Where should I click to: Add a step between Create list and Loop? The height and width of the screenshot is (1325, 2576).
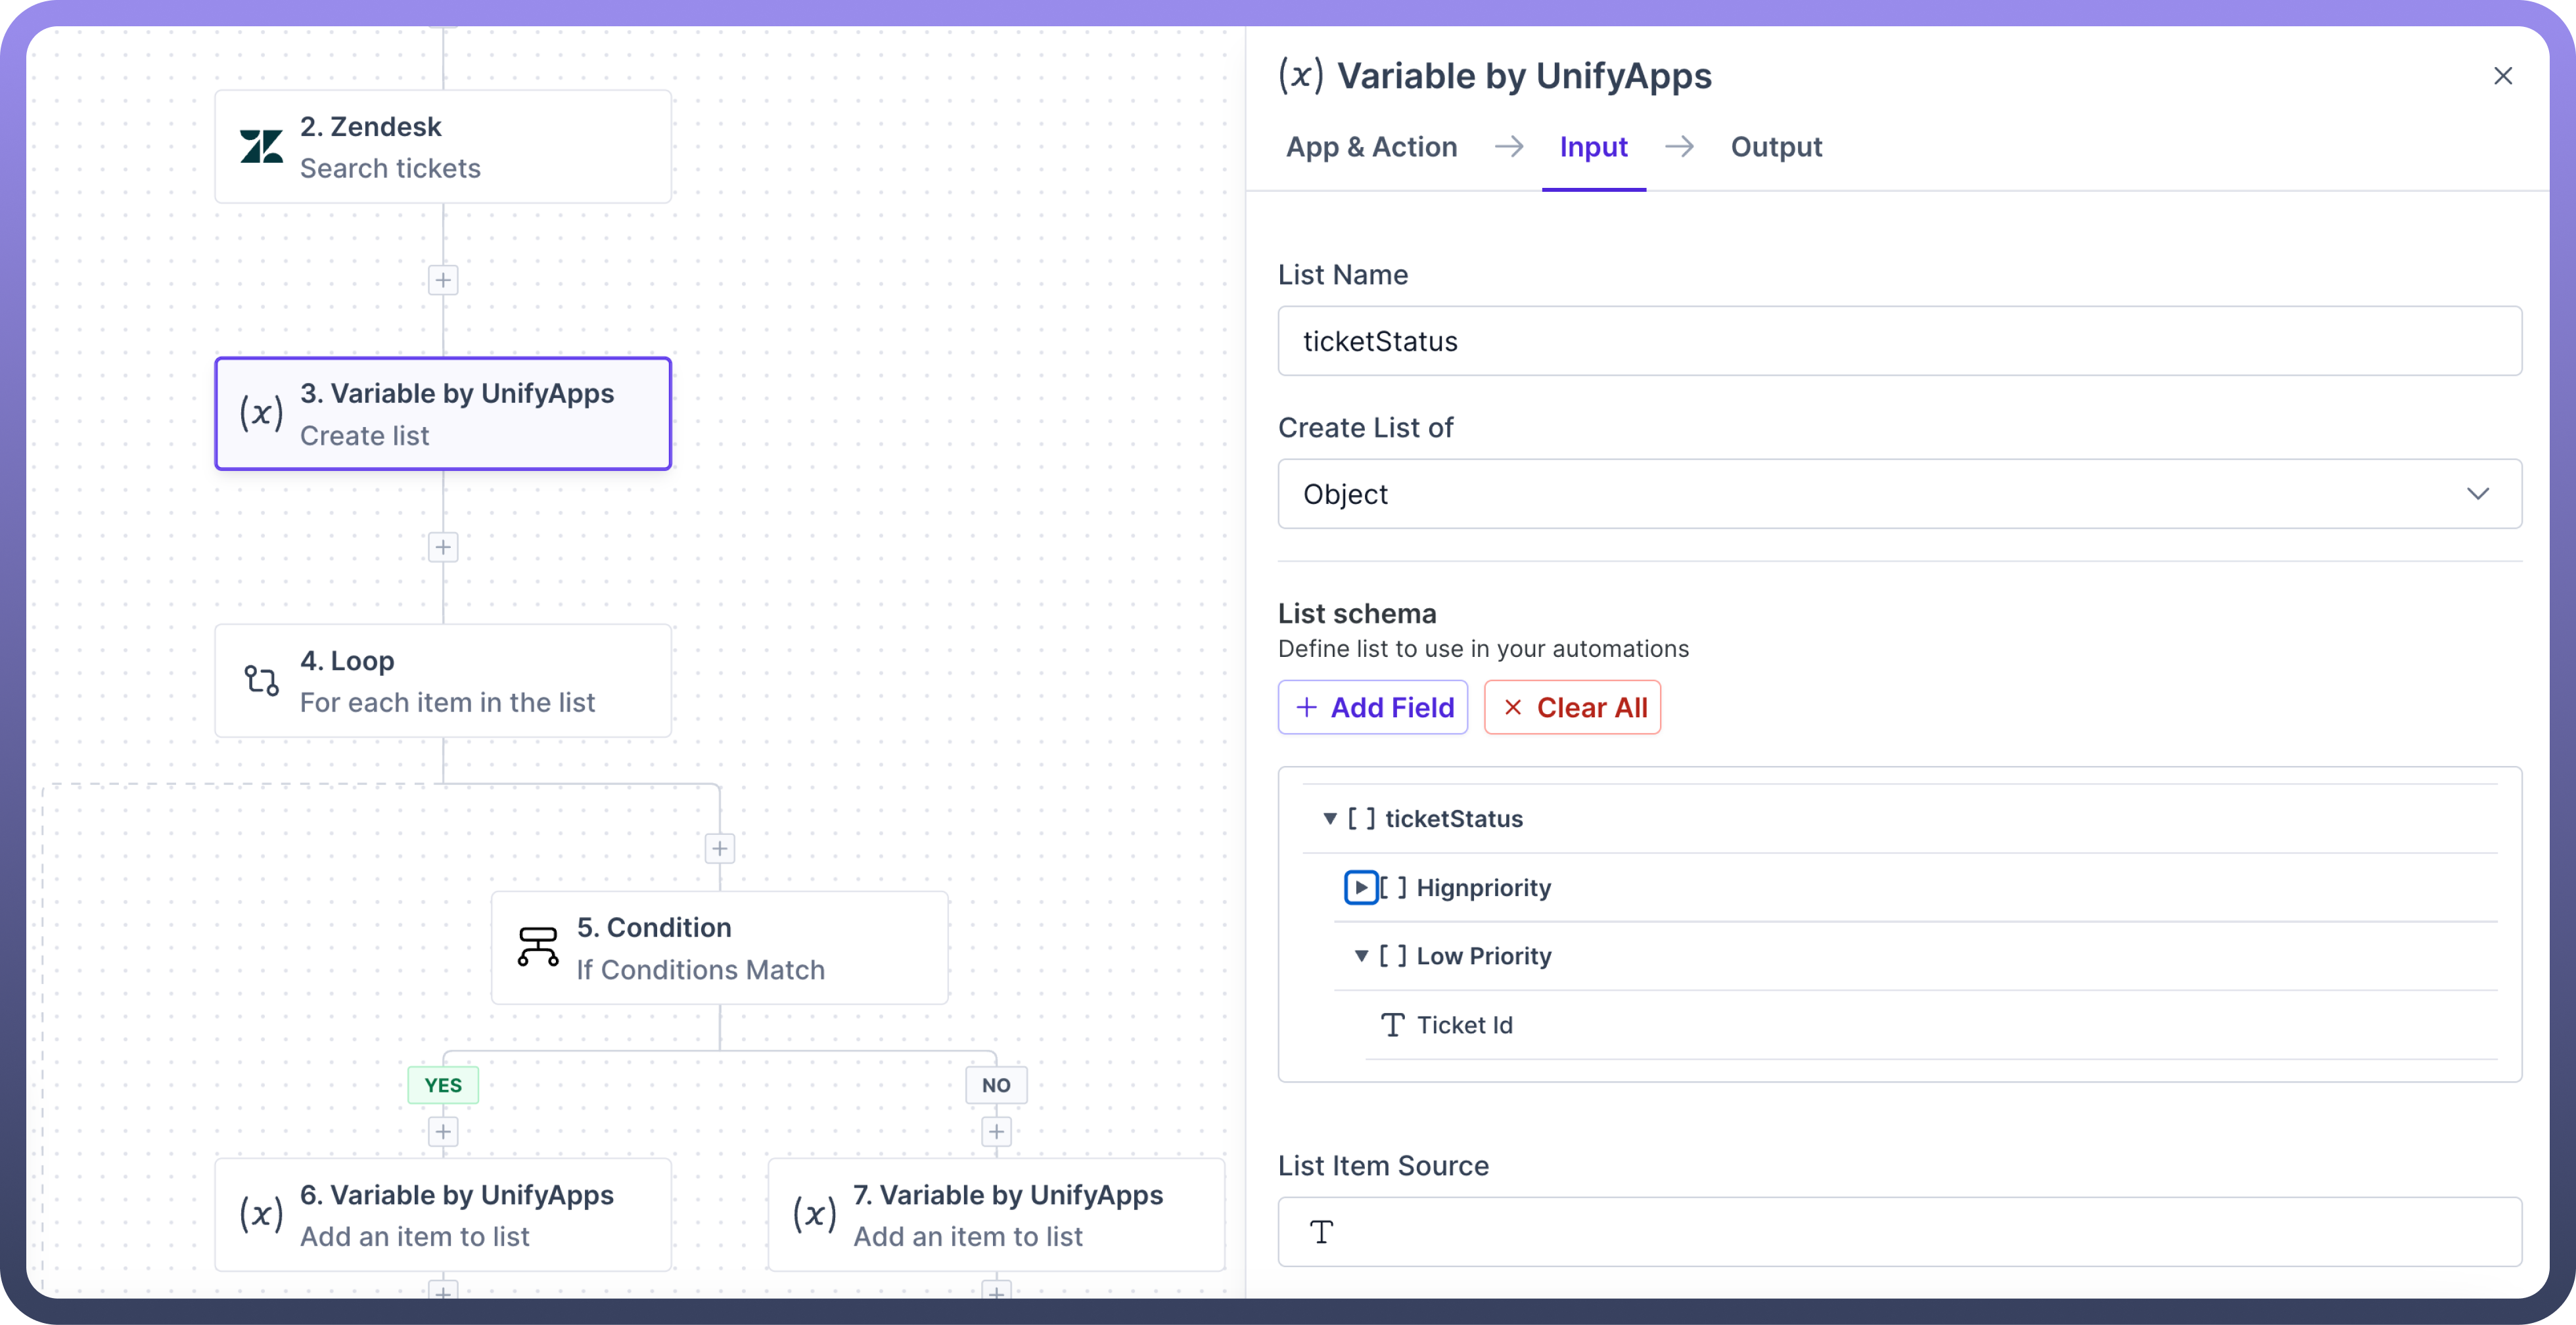point(443,547)
